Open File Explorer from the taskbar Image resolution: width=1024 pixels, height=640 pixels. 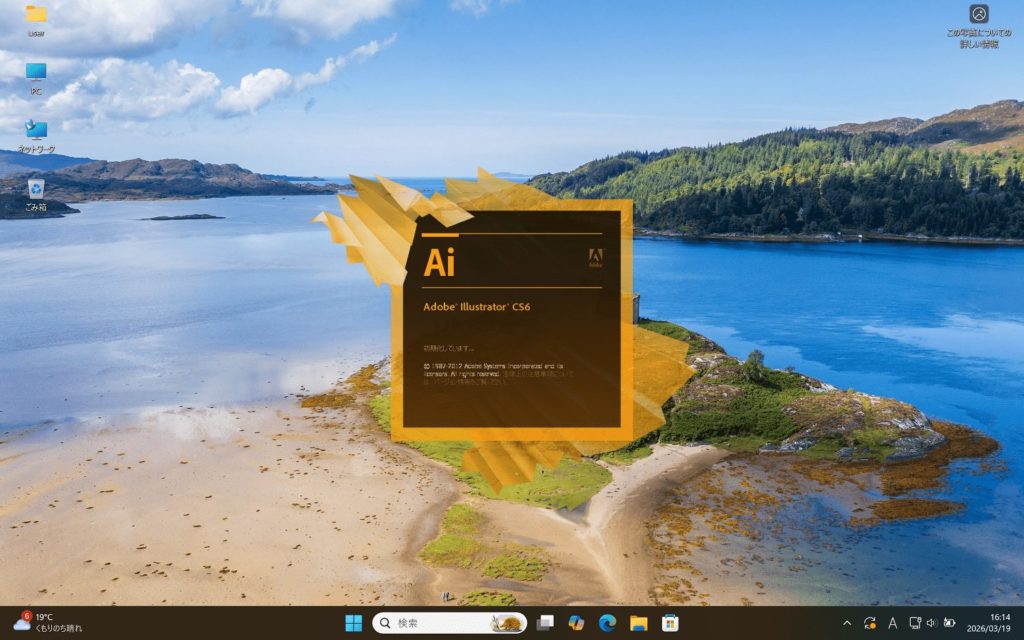tap(638, 623)
